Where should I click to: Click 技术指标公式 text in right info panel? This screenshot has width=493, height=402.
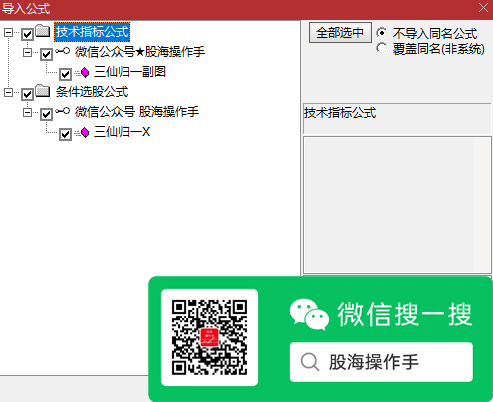point(340,113)
